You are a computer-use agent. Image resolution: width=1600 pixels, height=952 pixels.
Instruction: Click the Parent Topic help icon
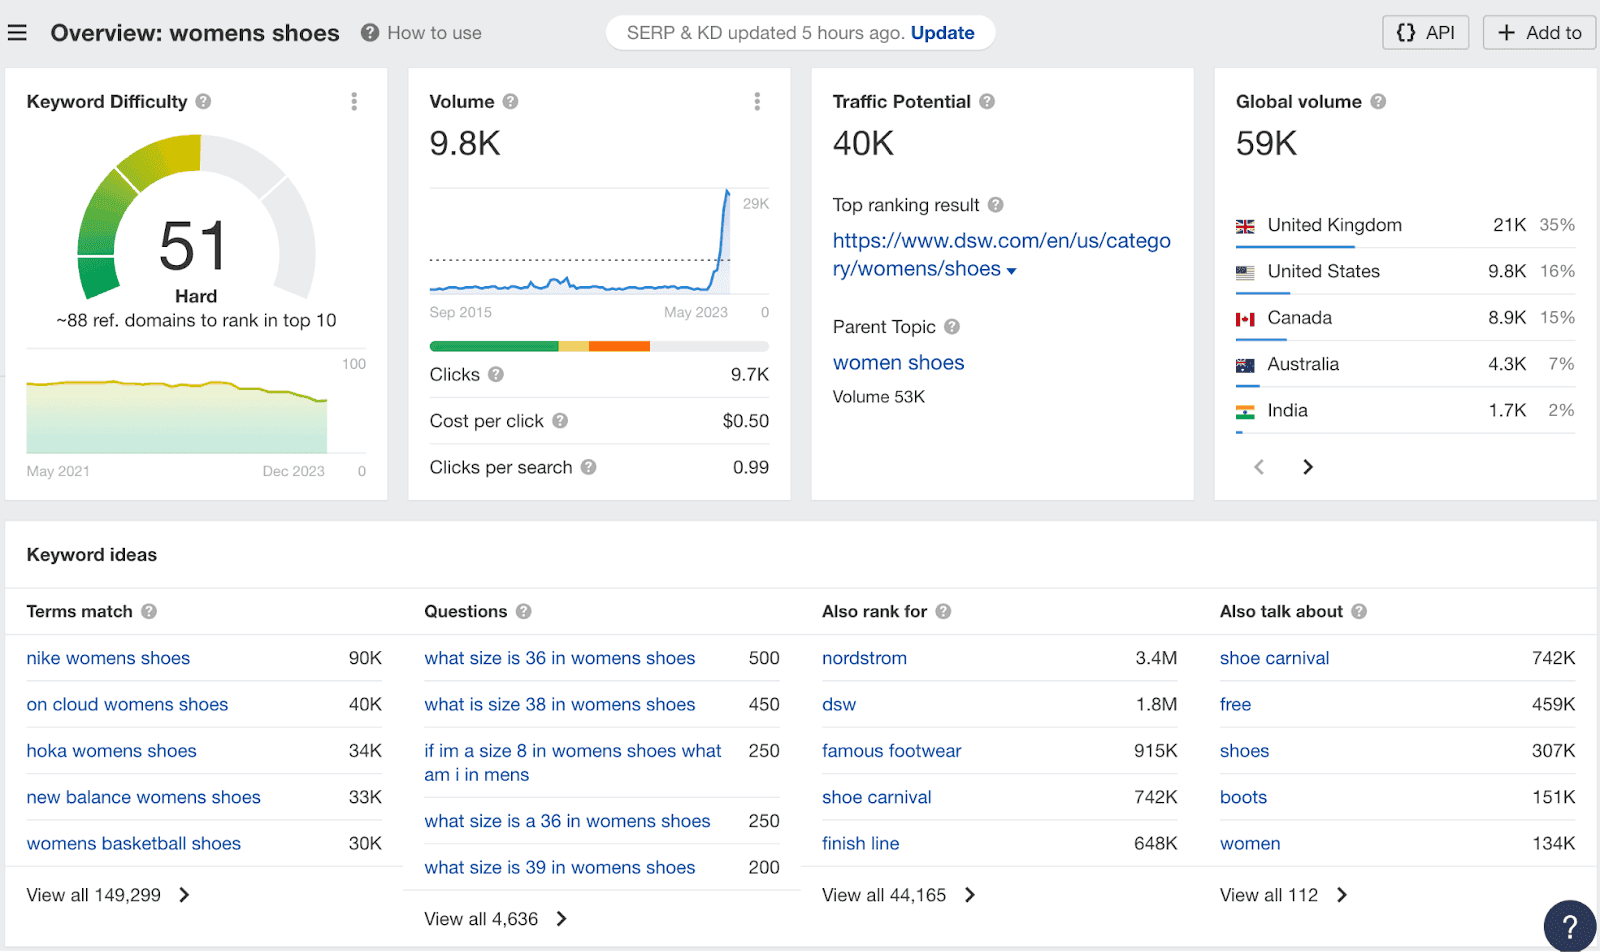pyautogui.click(x=950, y=327)
